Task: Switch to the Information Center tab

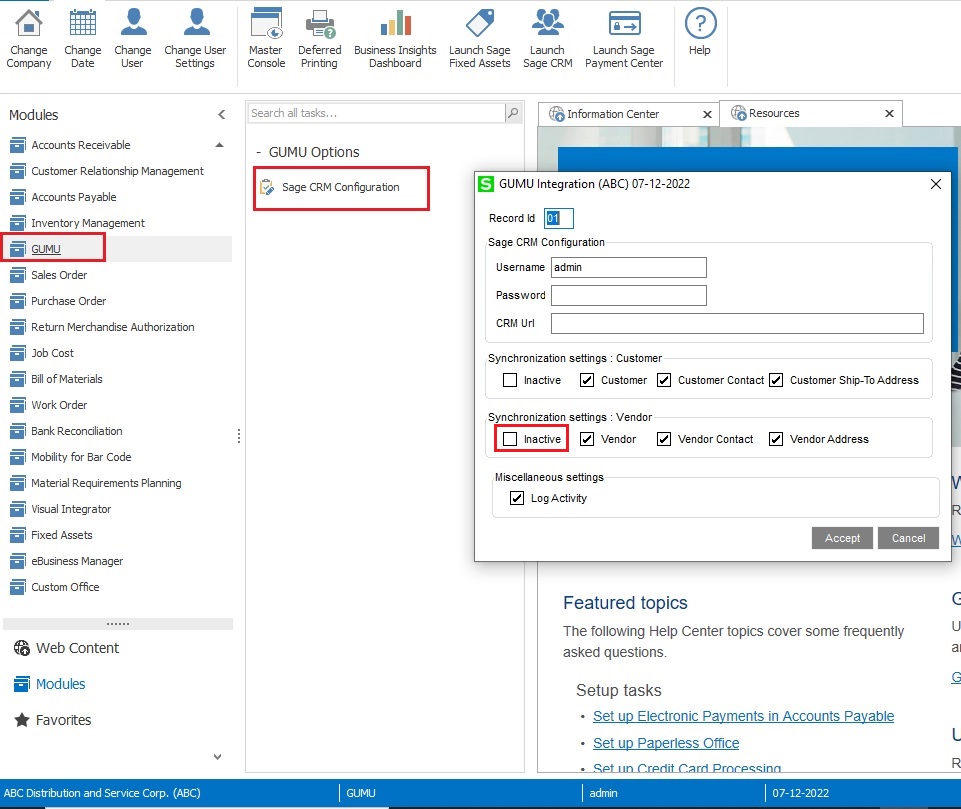Action: 613,114
